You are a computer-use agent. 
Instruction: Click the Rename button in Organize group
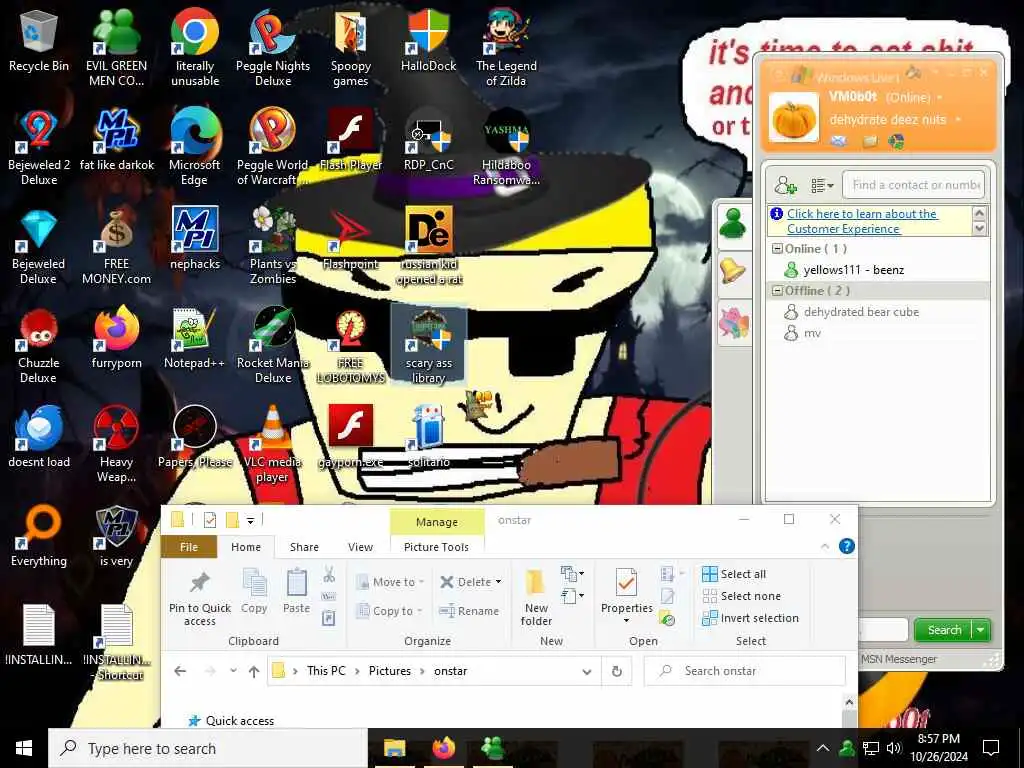tap(470, 611)
